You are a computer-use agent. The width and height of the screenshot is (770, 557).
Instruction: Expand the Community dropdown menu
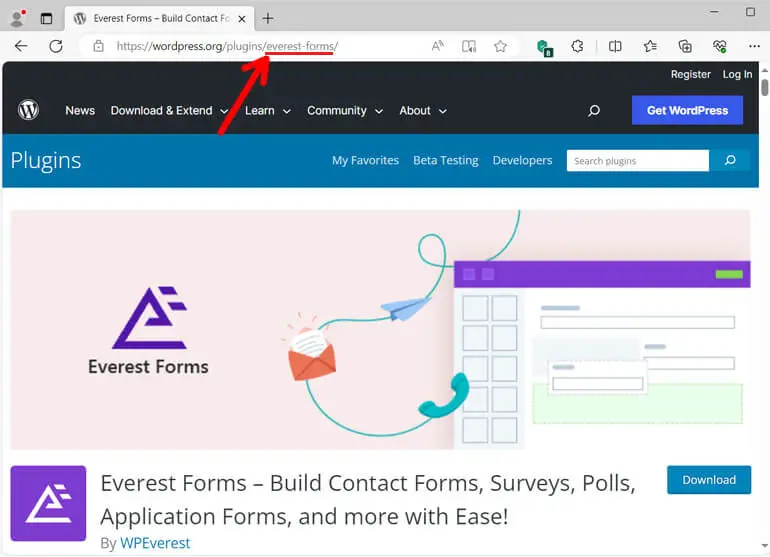point(345,111)
